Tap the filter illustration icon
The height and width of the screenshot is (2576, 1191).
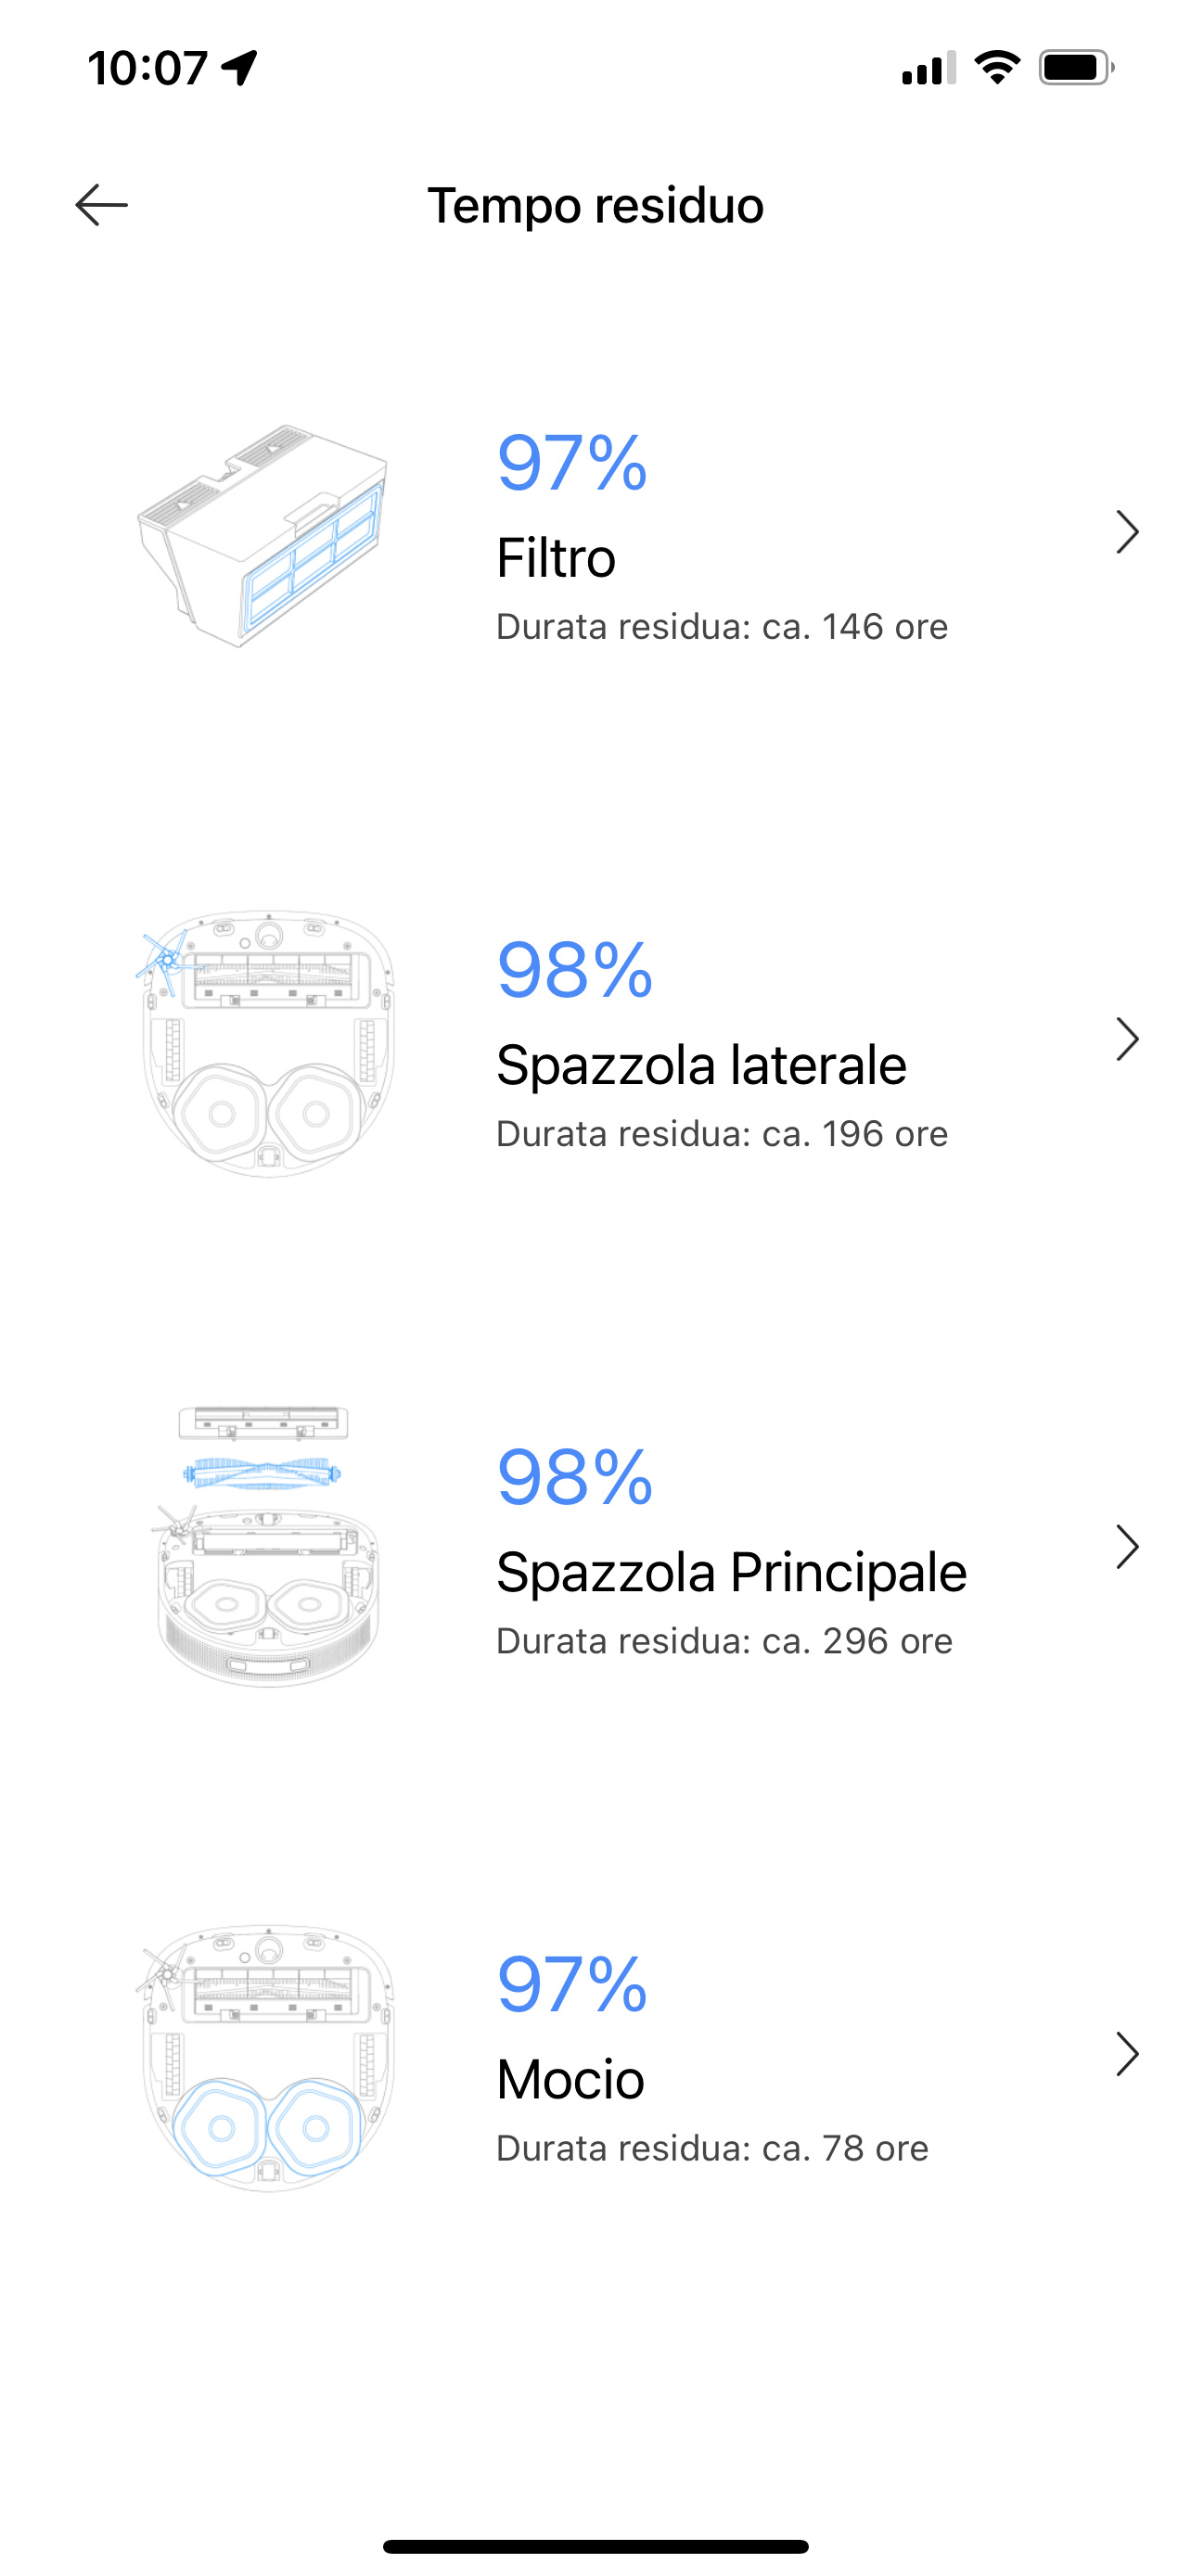click(262, 535)
